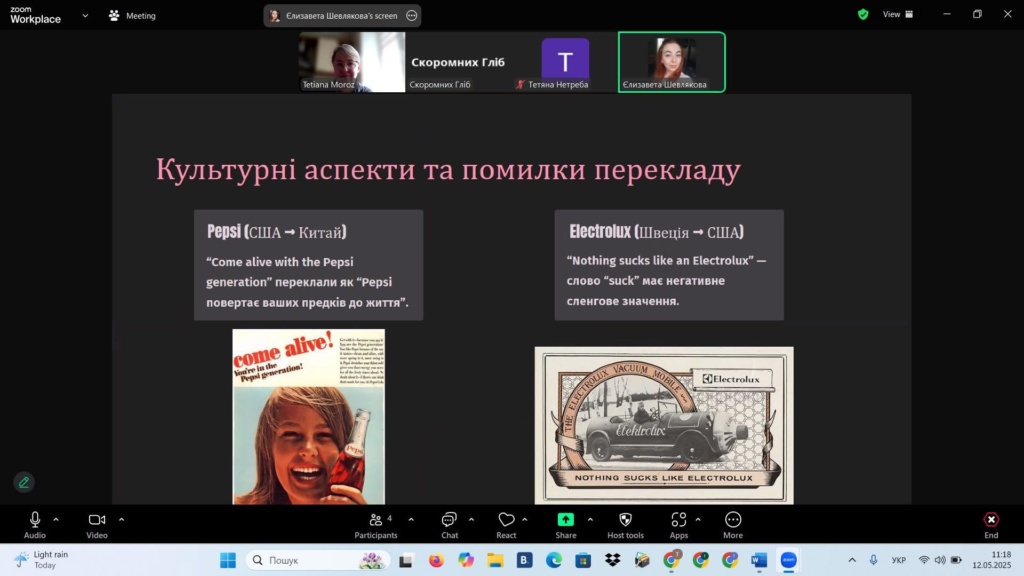
Task: Open Microsoft Word from the taskbar
Action: (759, 560)
